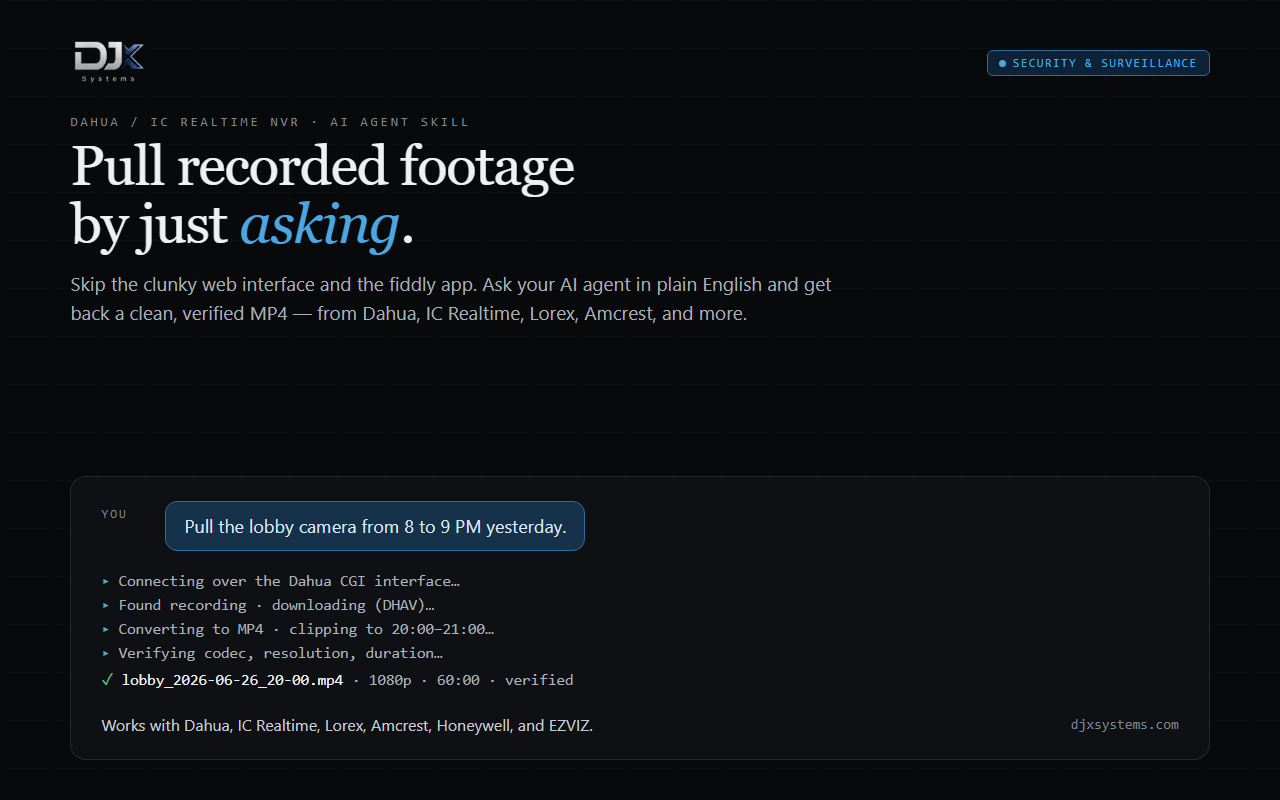This screenshot has width=1280, height=800.
Task: Click the DJX Systems logo
Action: 109,62
